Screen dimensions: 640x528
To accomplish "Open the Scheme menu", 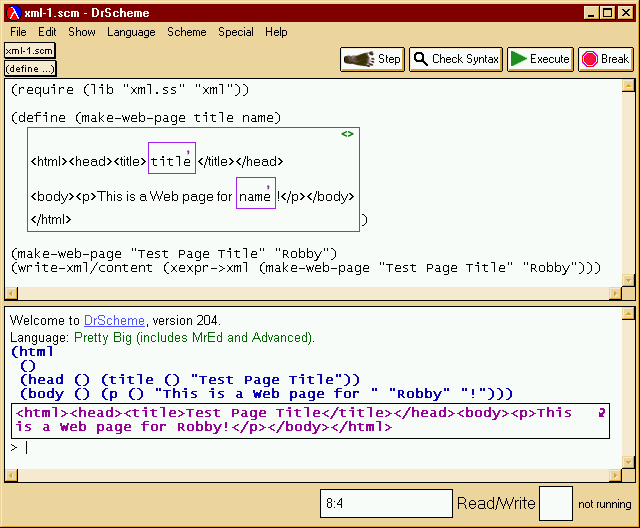I will click(x=187, y=32).
